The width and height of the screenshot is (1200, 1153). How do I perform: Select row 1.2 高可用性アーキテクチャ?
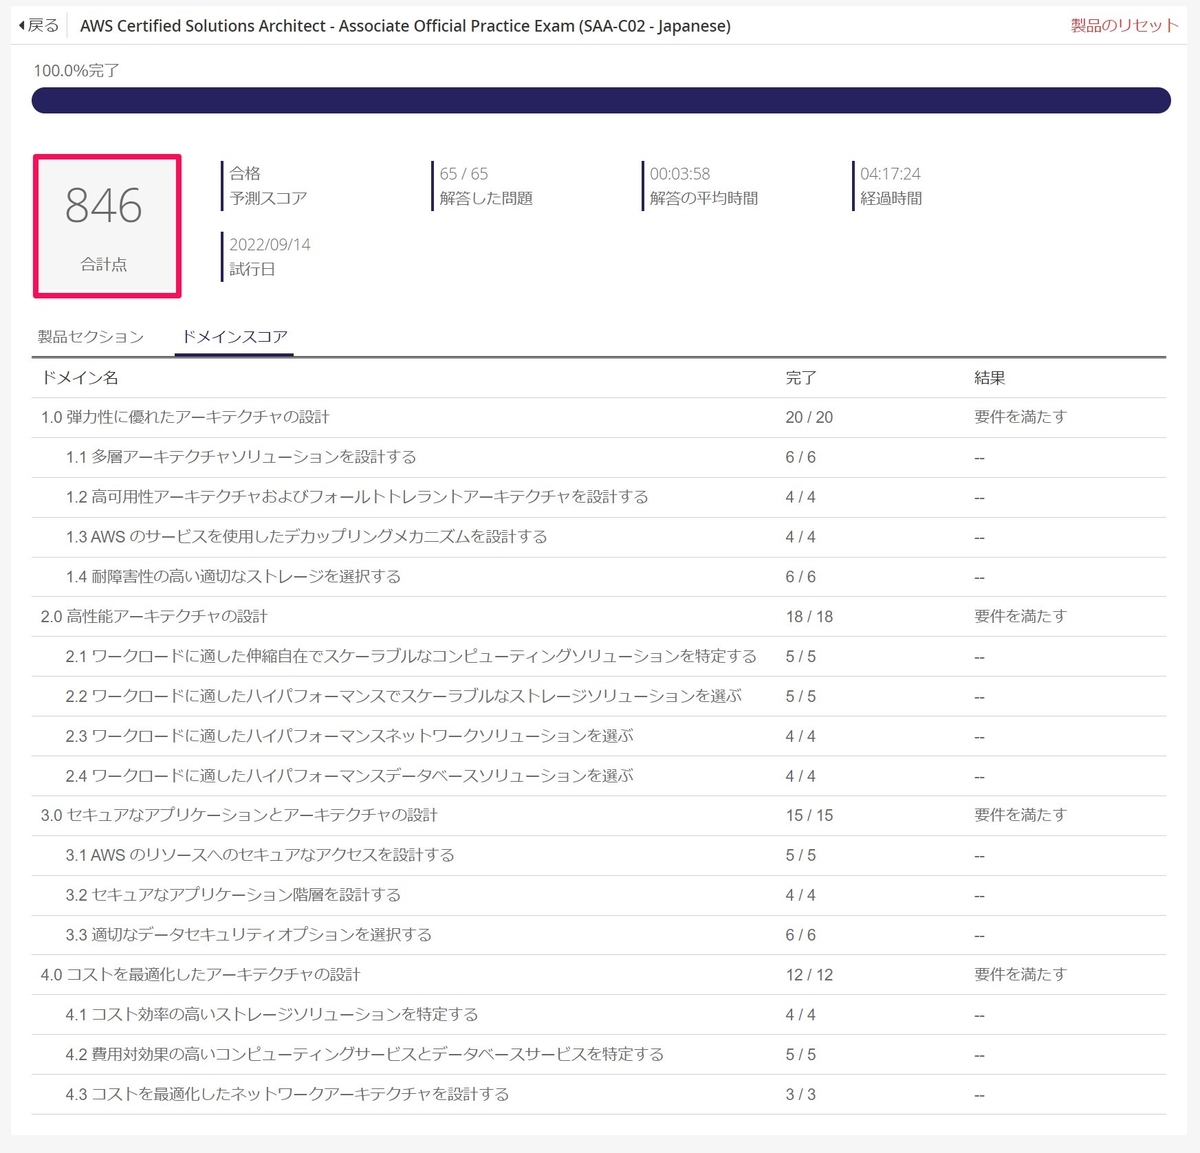[599, 497]
